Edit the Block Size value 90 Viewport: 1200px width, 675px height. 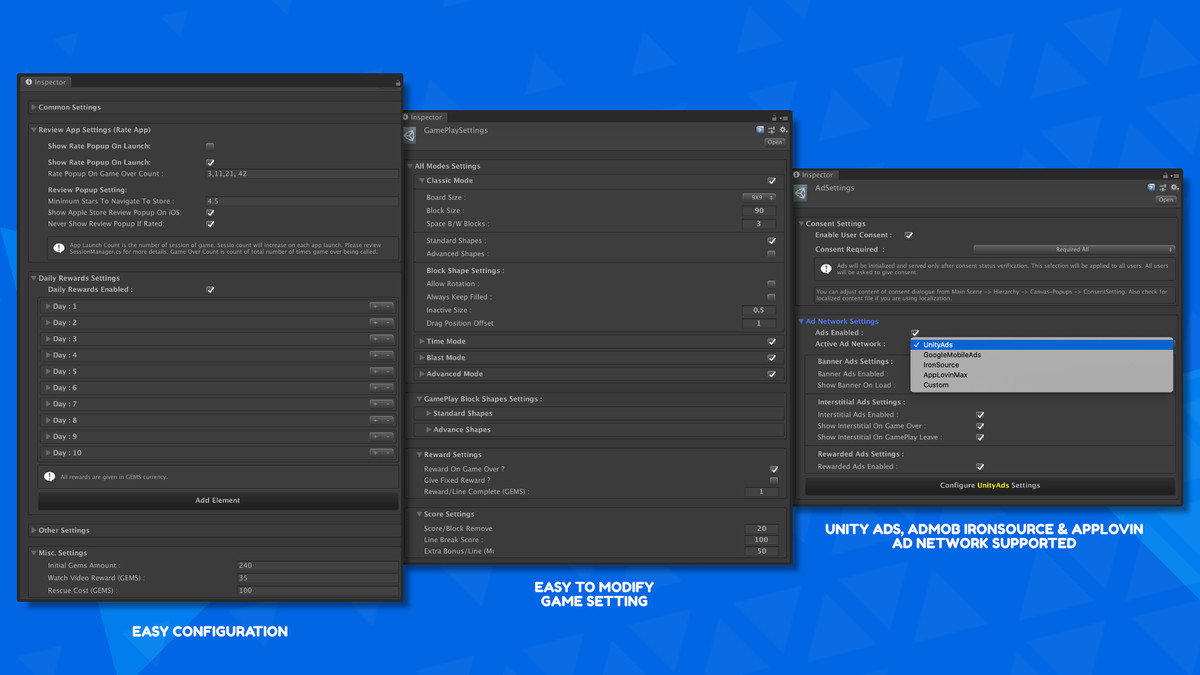pos(759,211)
